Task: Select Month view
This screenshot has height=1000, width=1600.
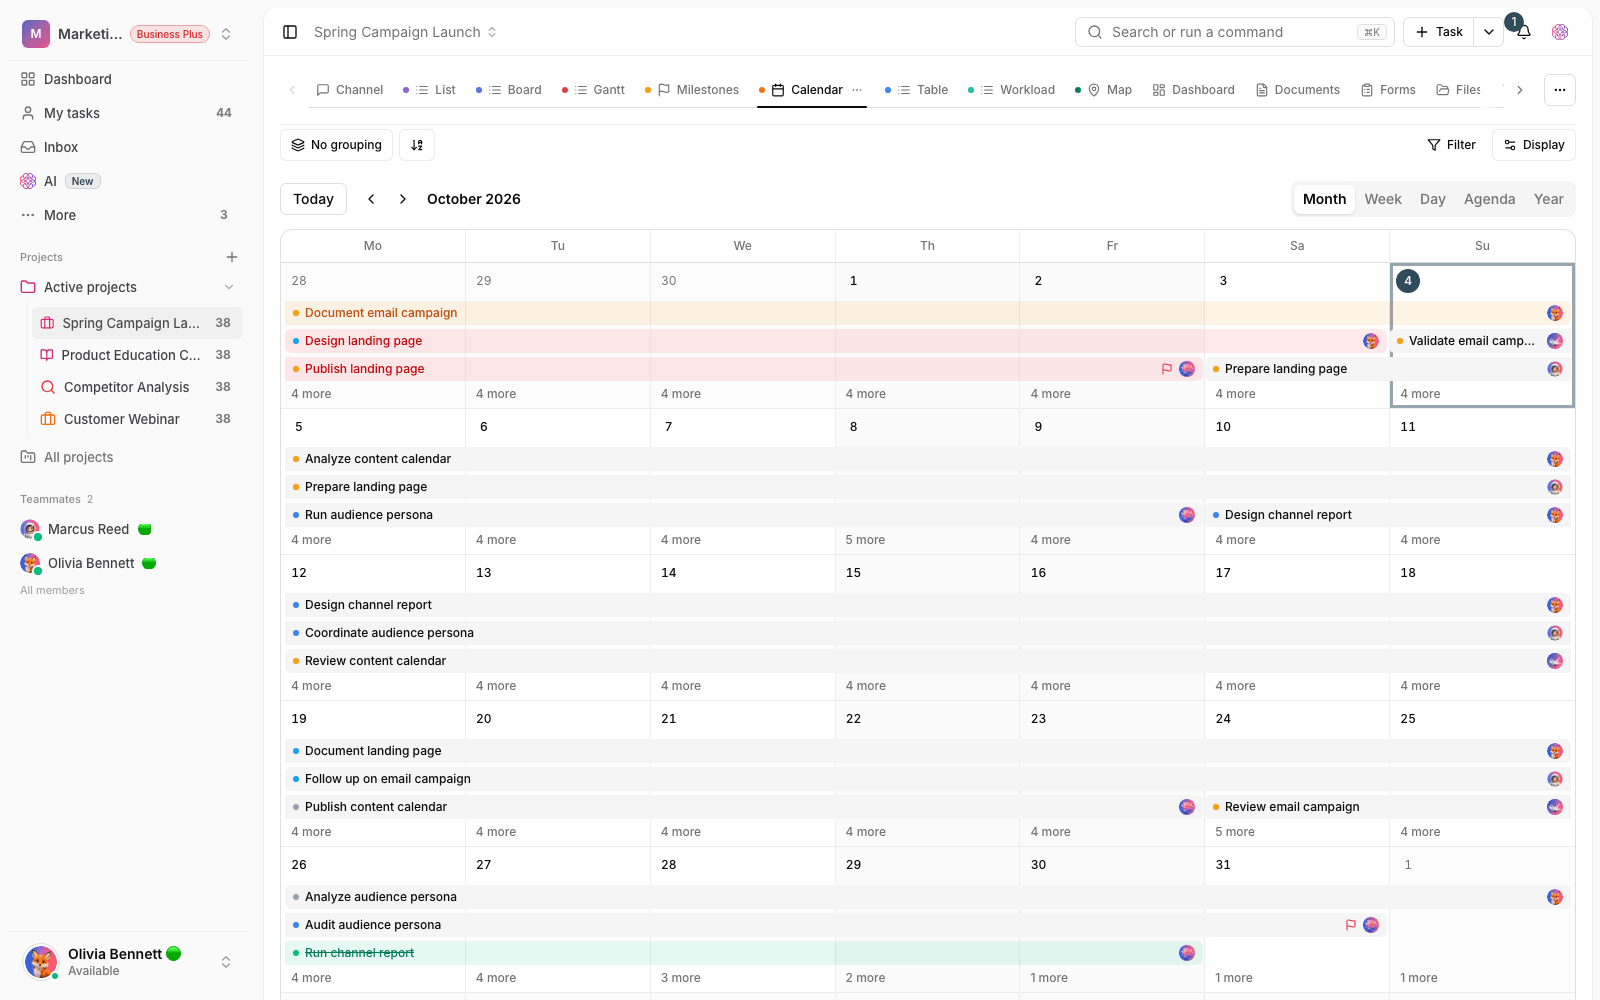Action: point(1324,199)
